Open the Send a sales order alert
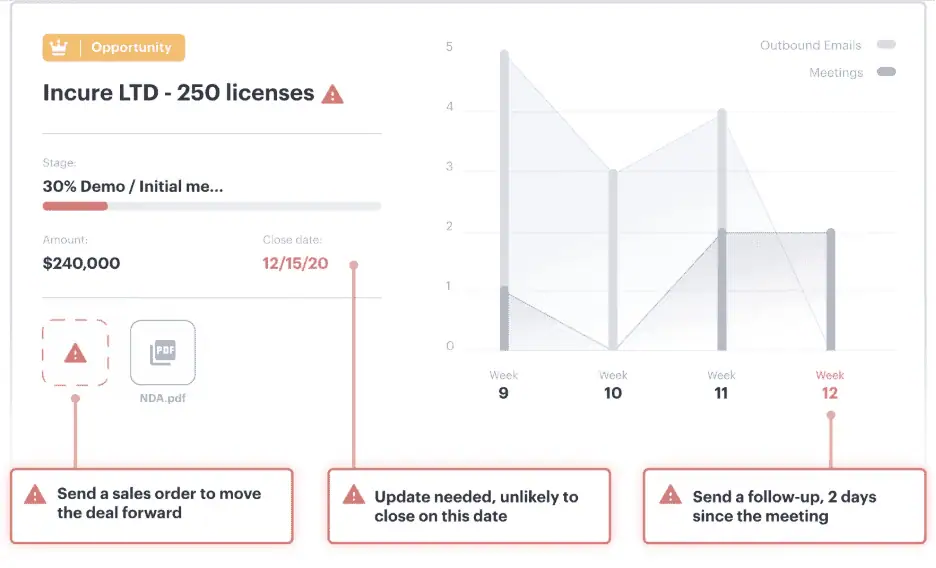The width and height of the screenshot is (936, 568). [152, 506]
